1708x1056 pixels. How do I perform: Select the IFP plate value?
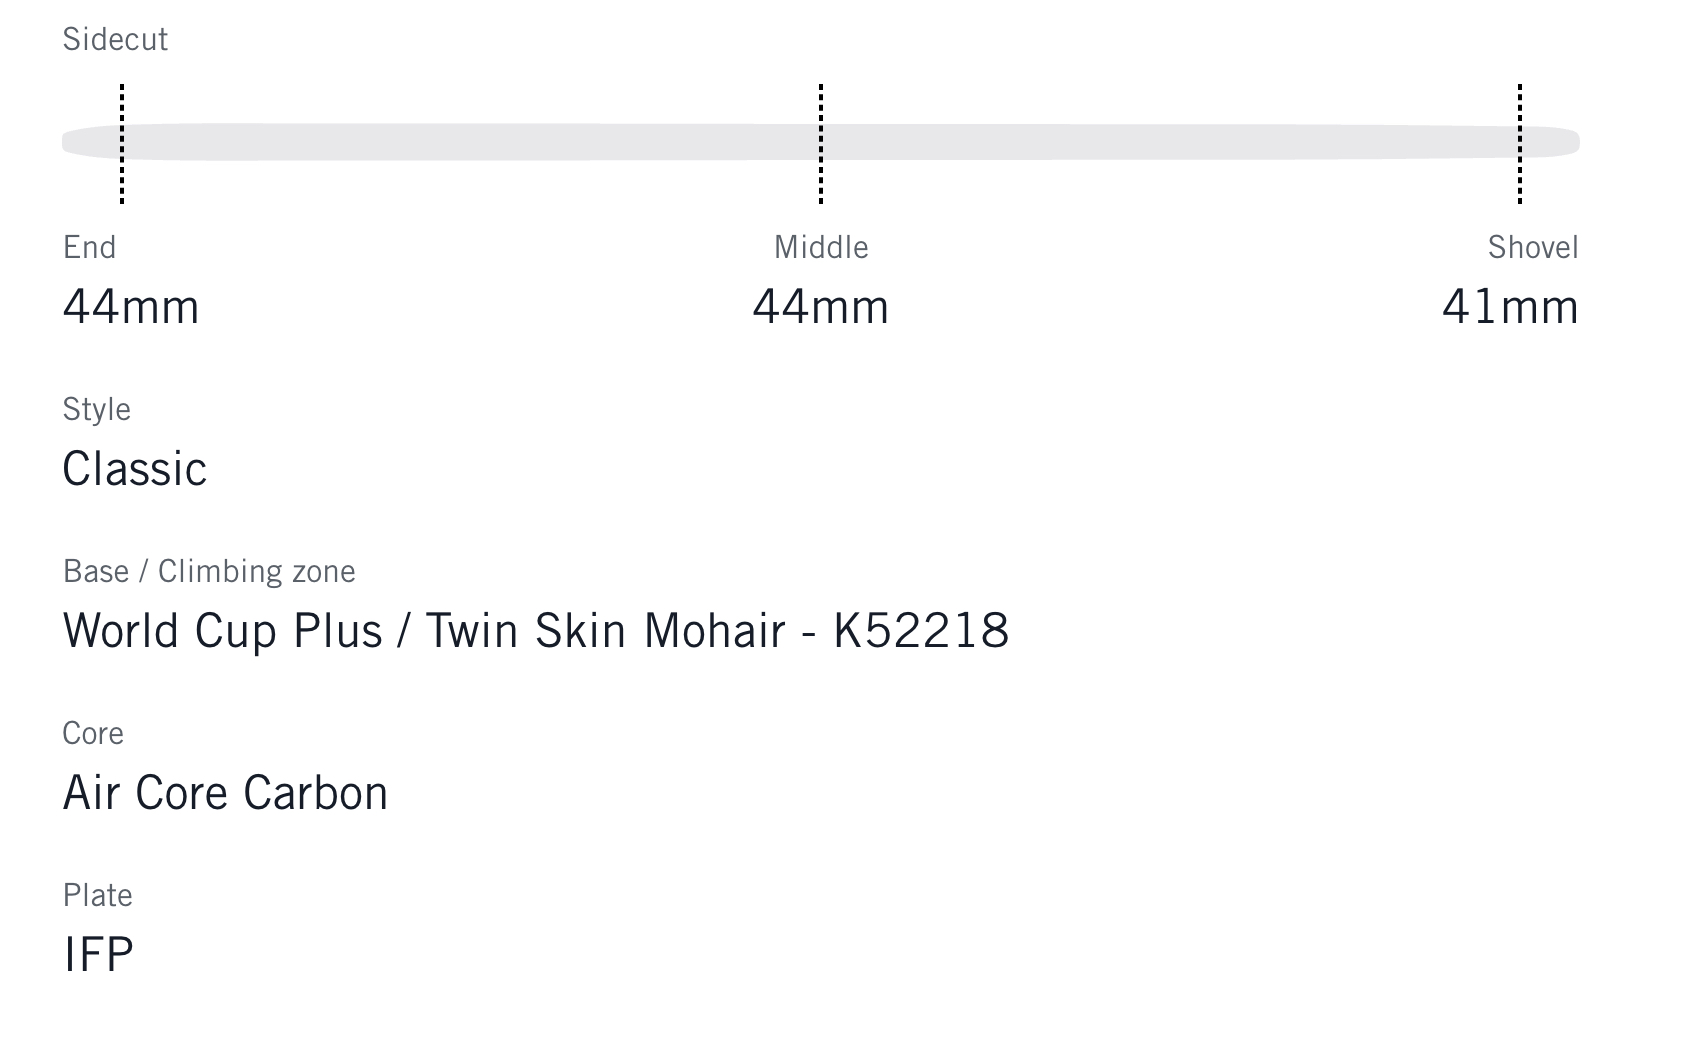pos(98,955)
